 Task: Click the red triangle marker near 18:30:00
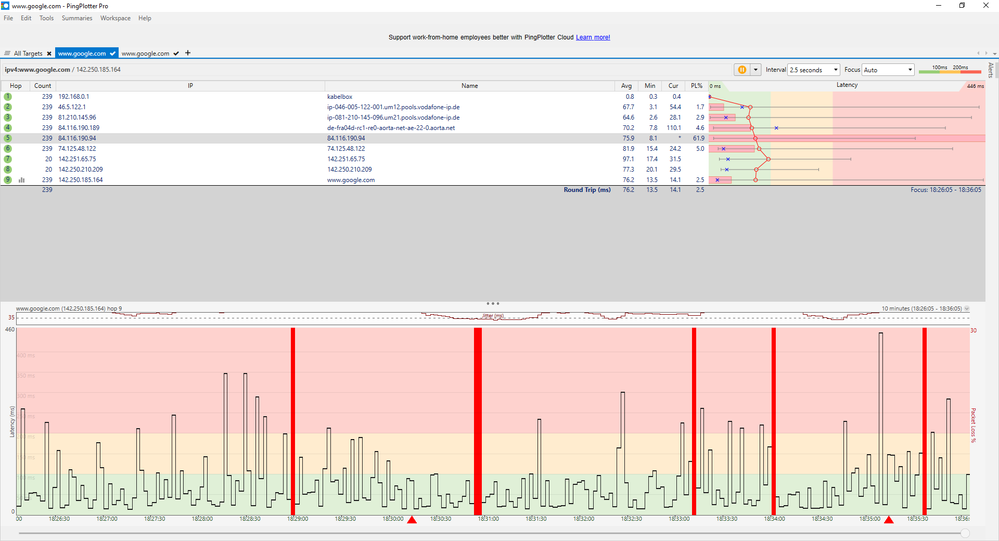coord(411,520)
